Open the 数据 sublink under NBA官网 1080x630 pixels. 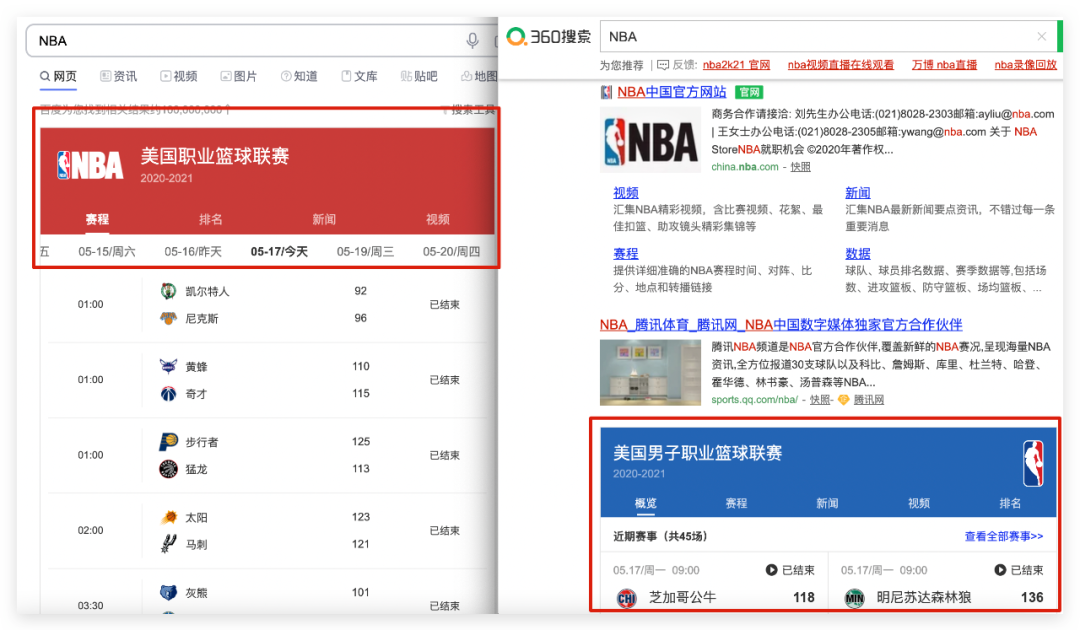click(858, 254)
